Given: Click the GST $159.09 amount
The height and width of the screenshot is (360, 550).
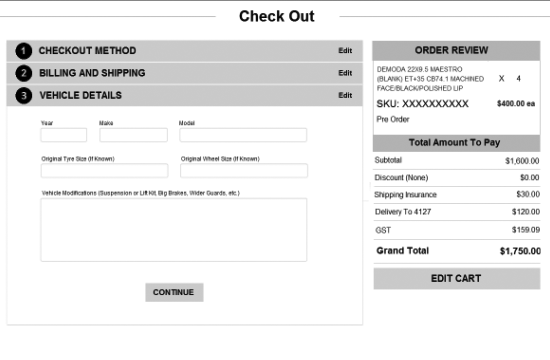Looking at the screenshot, I should [x=526, y=230].
